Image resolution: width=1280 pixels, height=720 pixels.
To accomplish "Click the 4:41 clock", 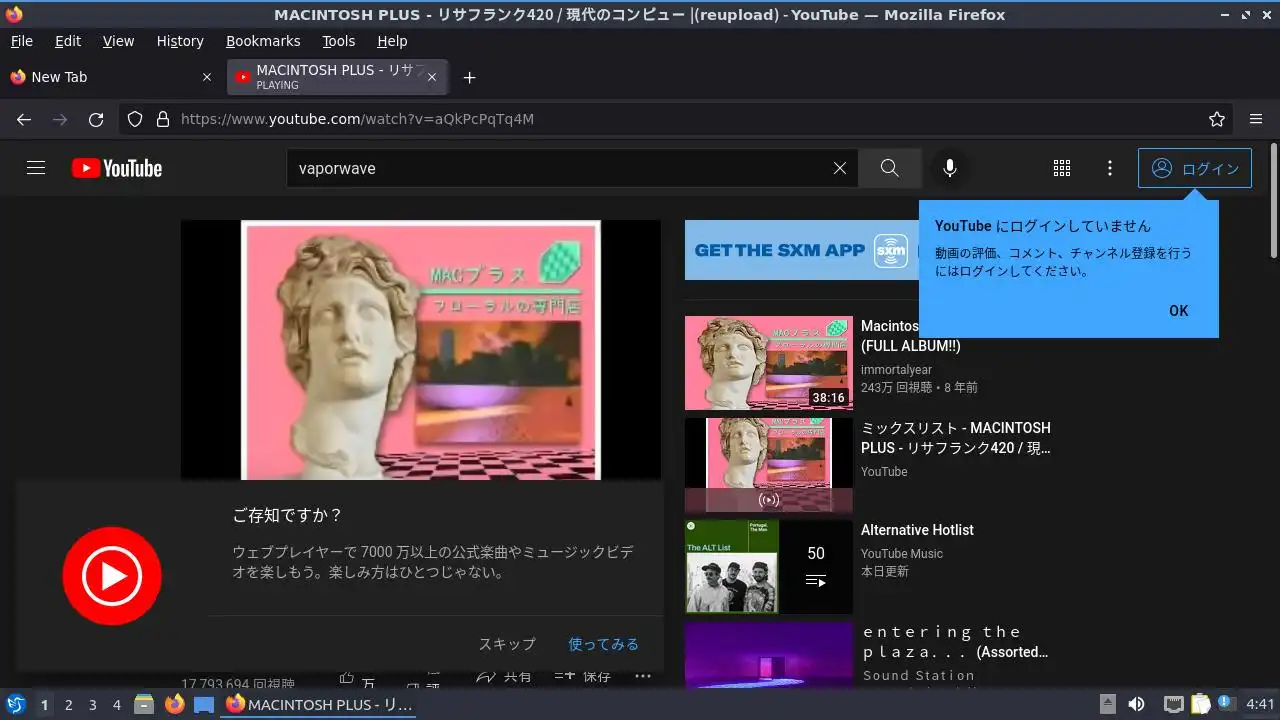I will click(1260, 705).
